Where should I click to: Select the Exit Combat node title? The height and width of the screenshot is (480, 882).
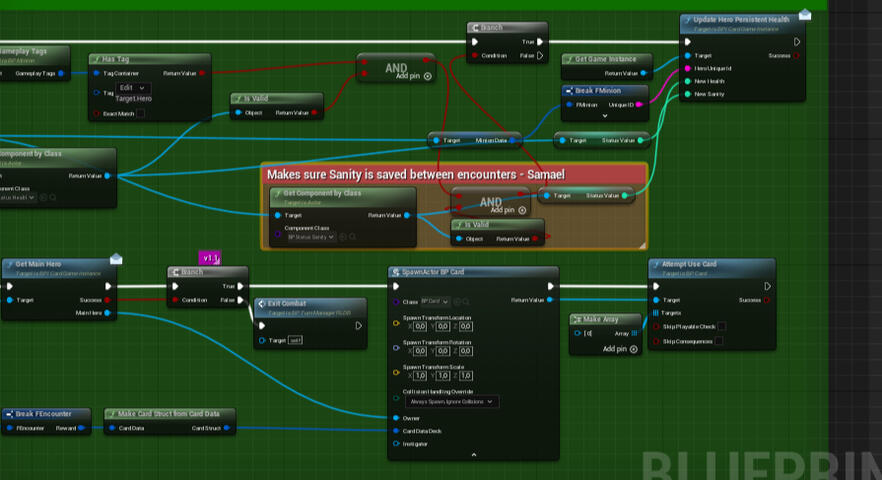(288, 303)
